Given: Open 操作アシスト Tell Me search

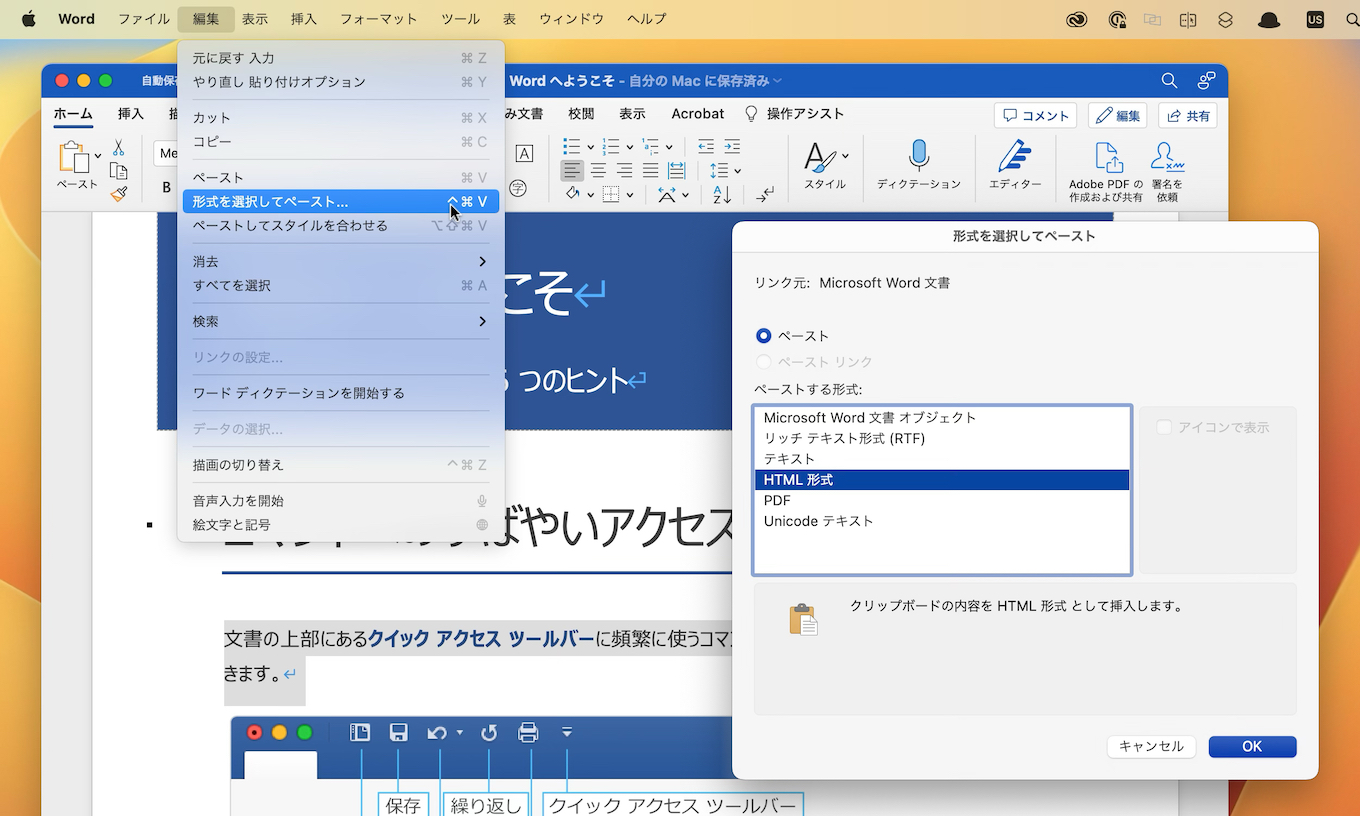Looking at the screenshot, I should pyautogui.click(x=795, y=114).
